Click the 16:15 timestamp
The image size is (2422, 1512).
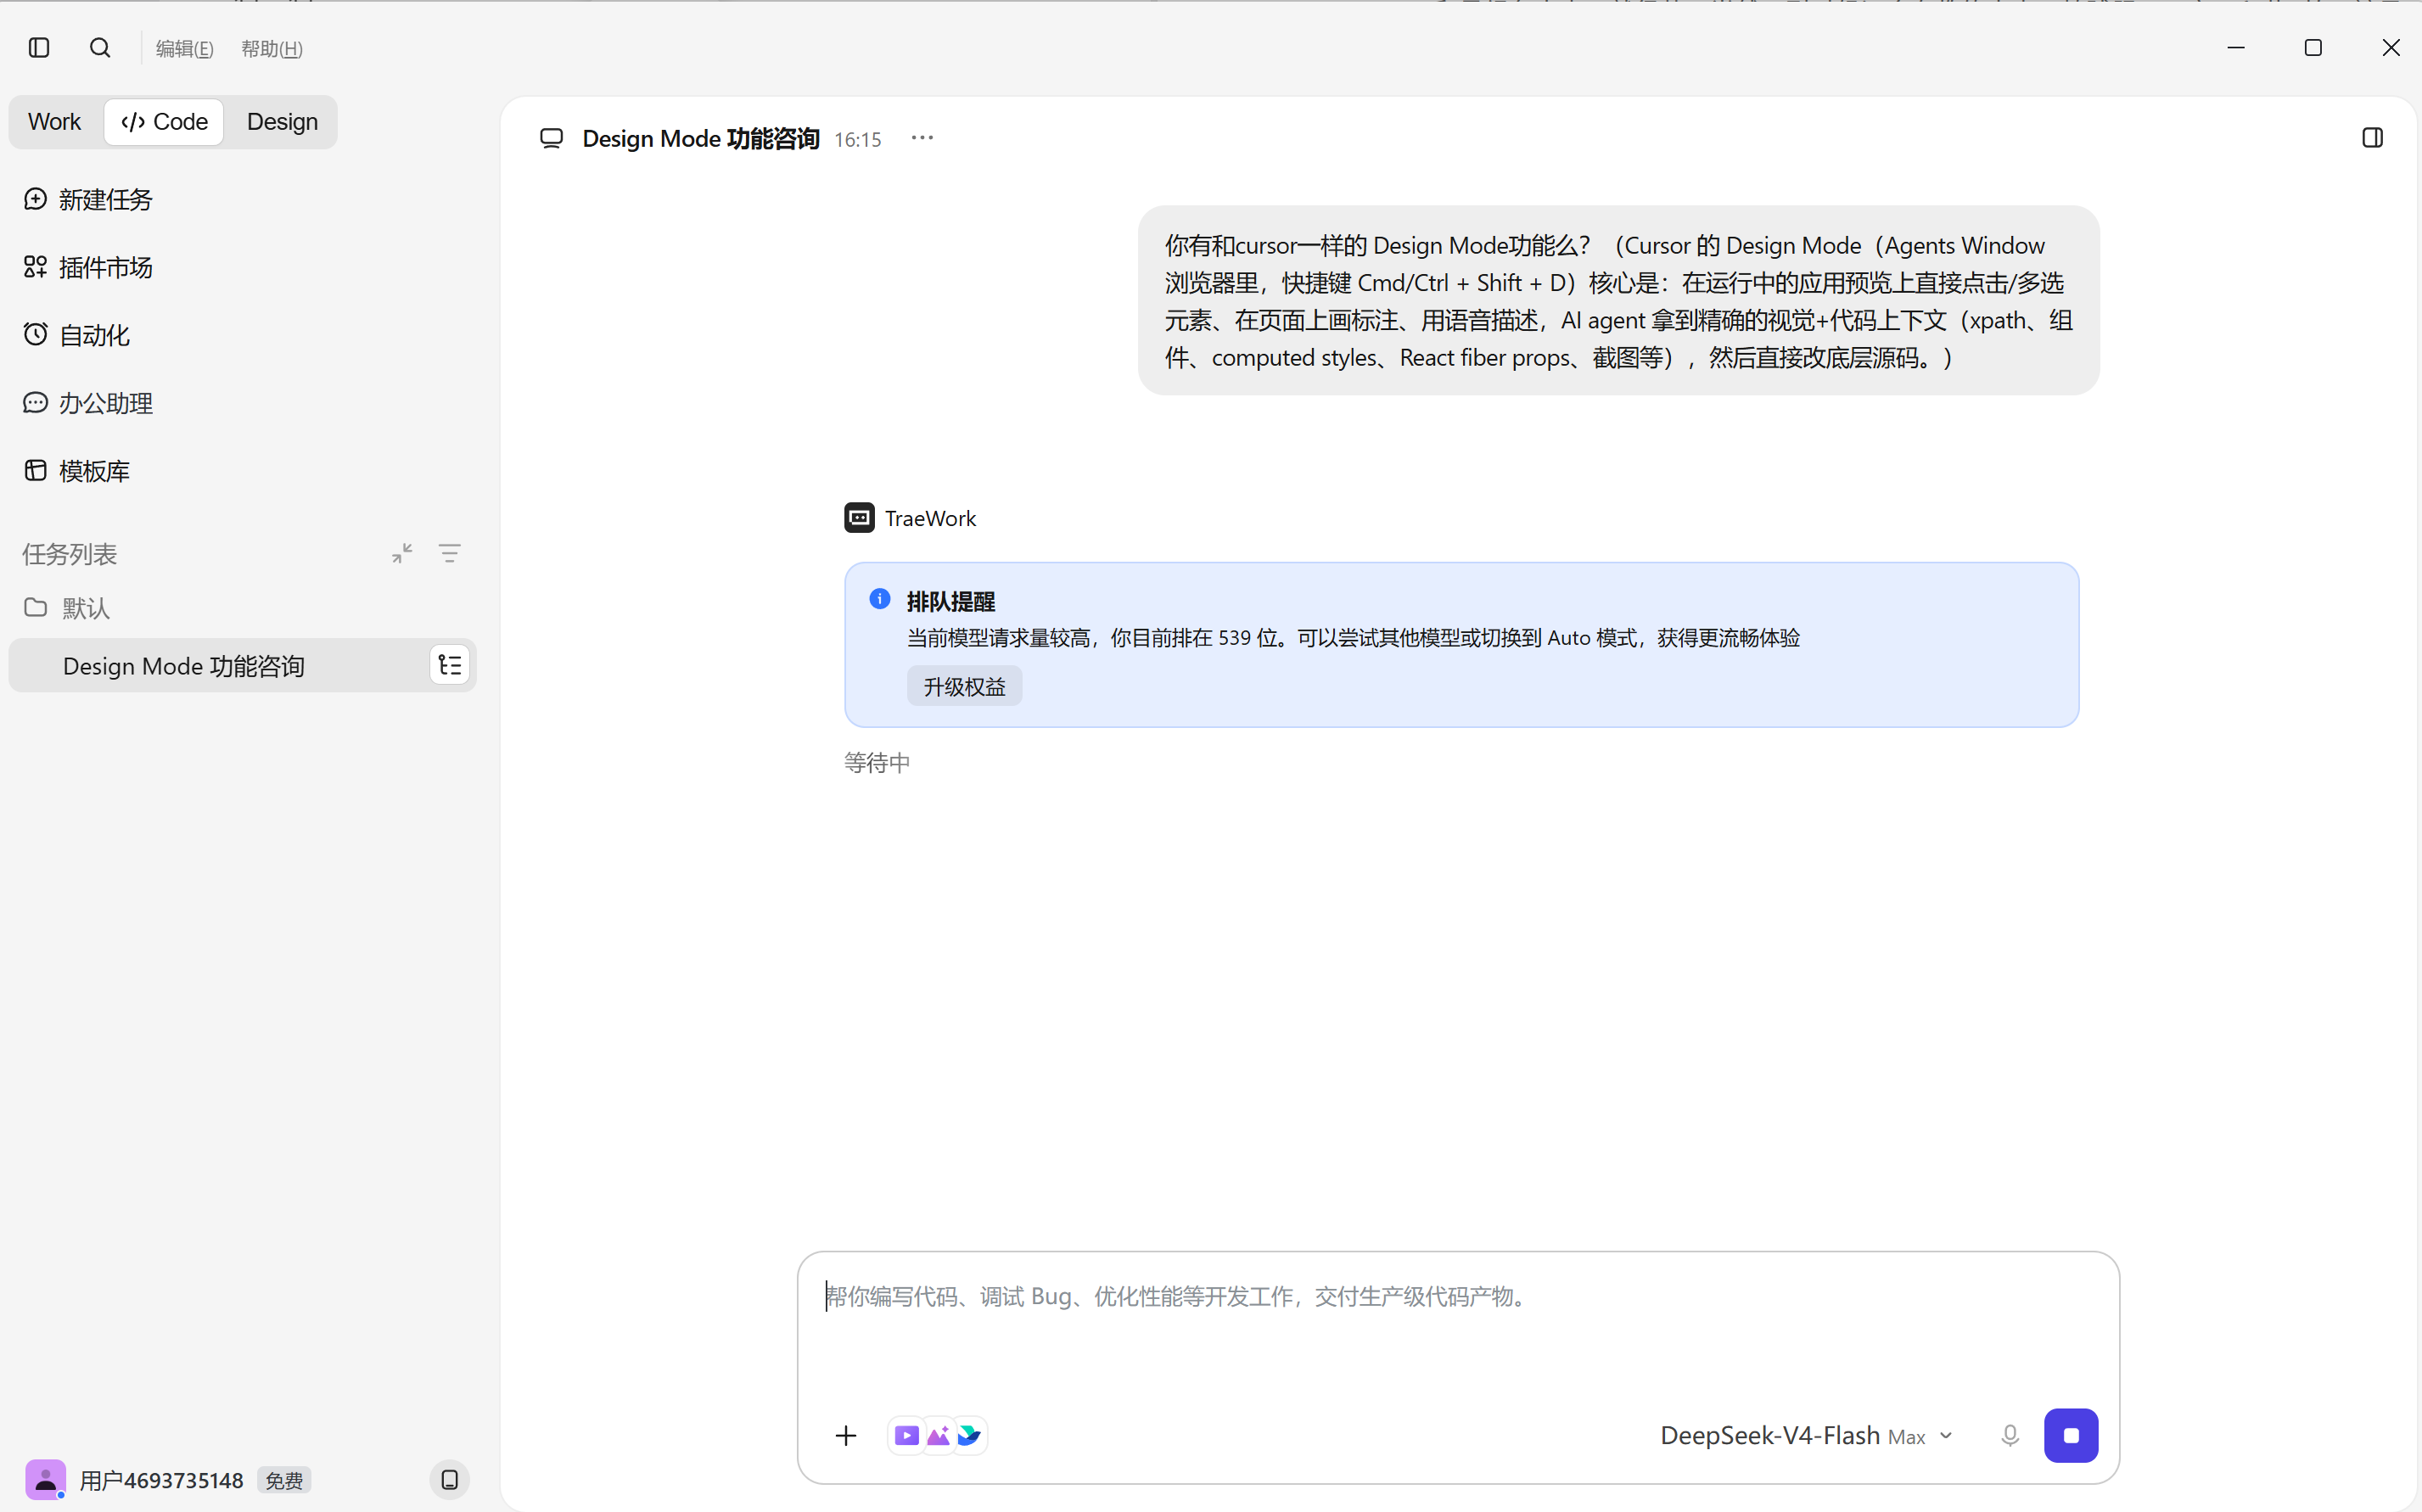point(858,140)
